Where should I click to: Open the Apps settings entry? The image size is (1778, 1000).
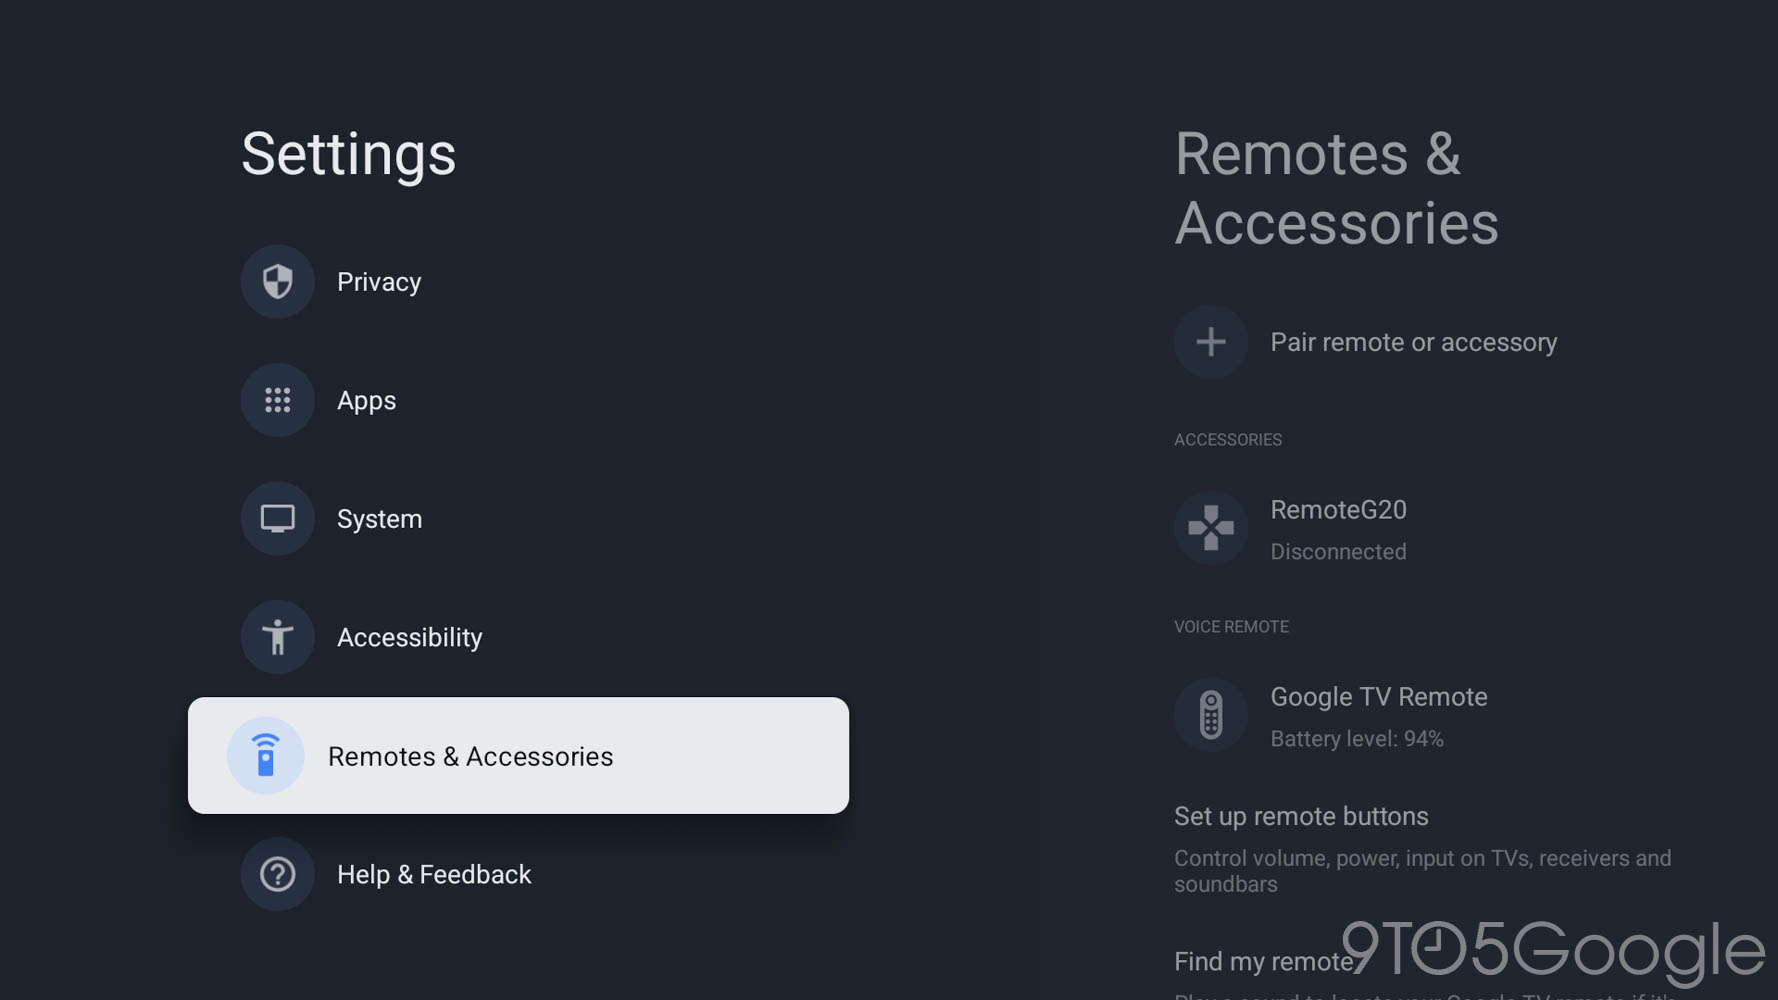367,400
